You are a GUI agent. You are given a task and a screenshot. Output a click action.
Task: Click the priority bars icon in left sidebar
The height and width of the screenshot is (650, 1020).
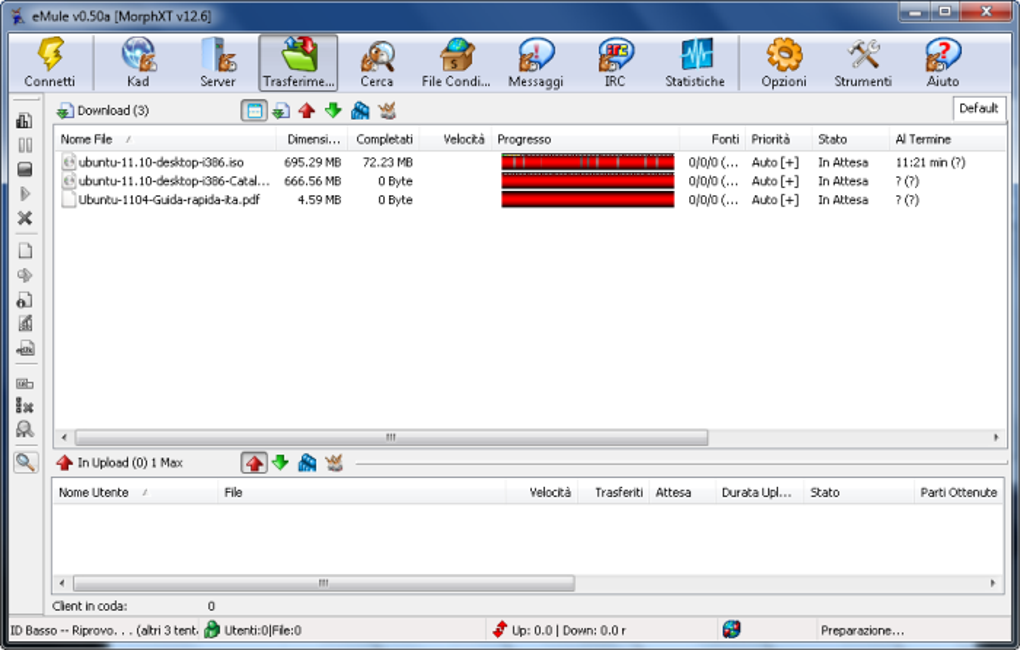[x=25, y=120]
